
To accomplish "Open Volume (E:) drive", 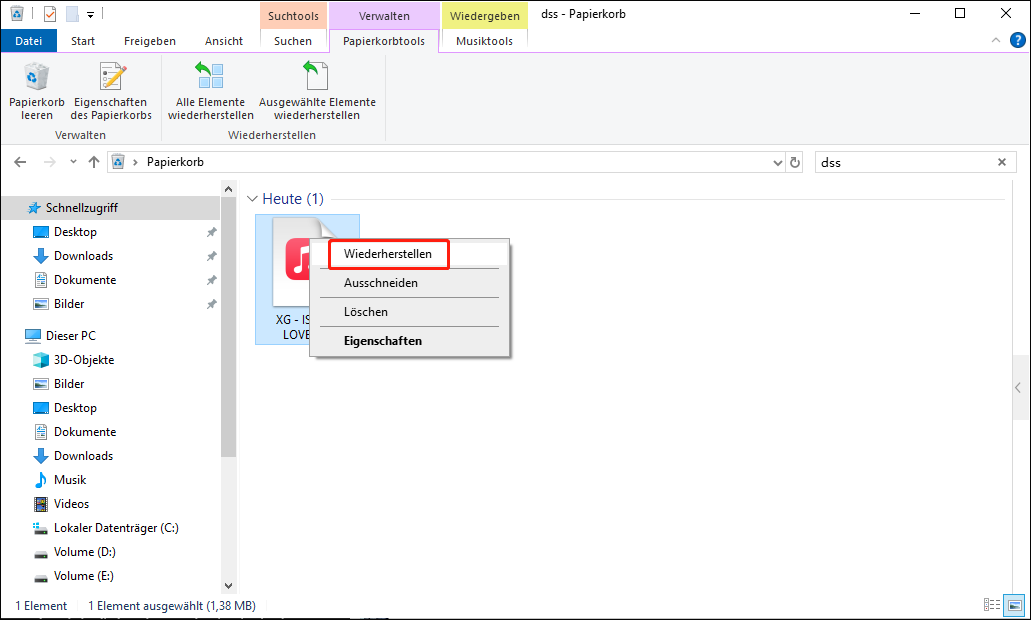I will pos(84,576).
